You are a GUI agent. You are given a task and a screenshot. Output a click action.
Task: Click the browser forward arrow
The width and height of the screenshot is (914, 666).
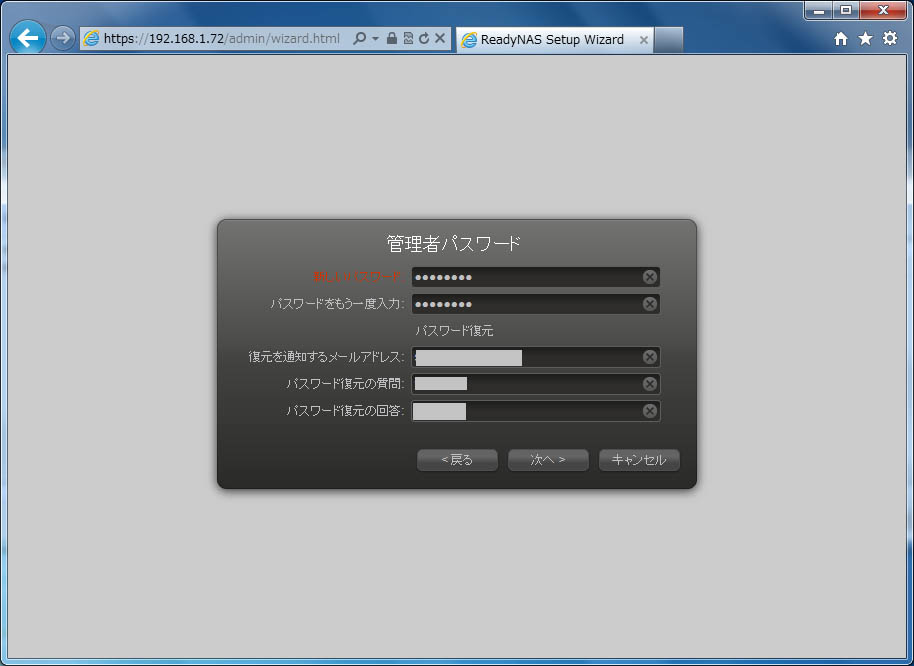[x=63, y=39]
